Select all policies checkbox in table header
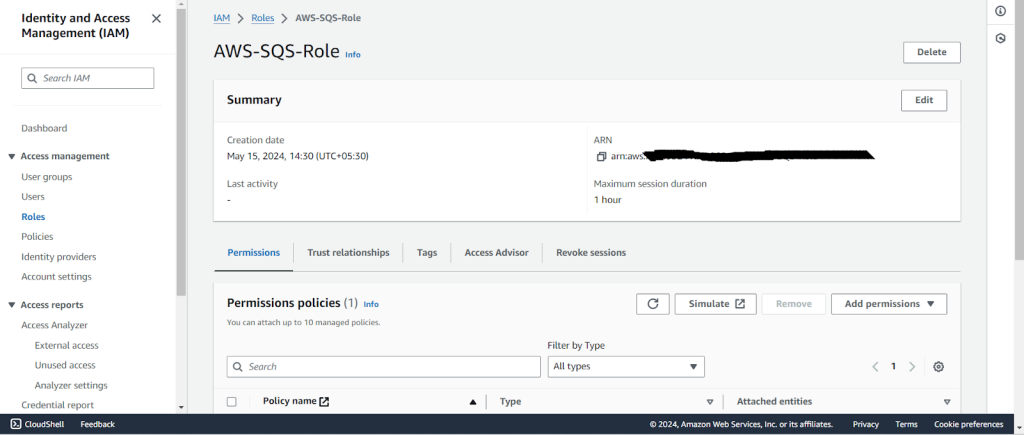Viewport: 1024px width, 435px height. [232, 402]
